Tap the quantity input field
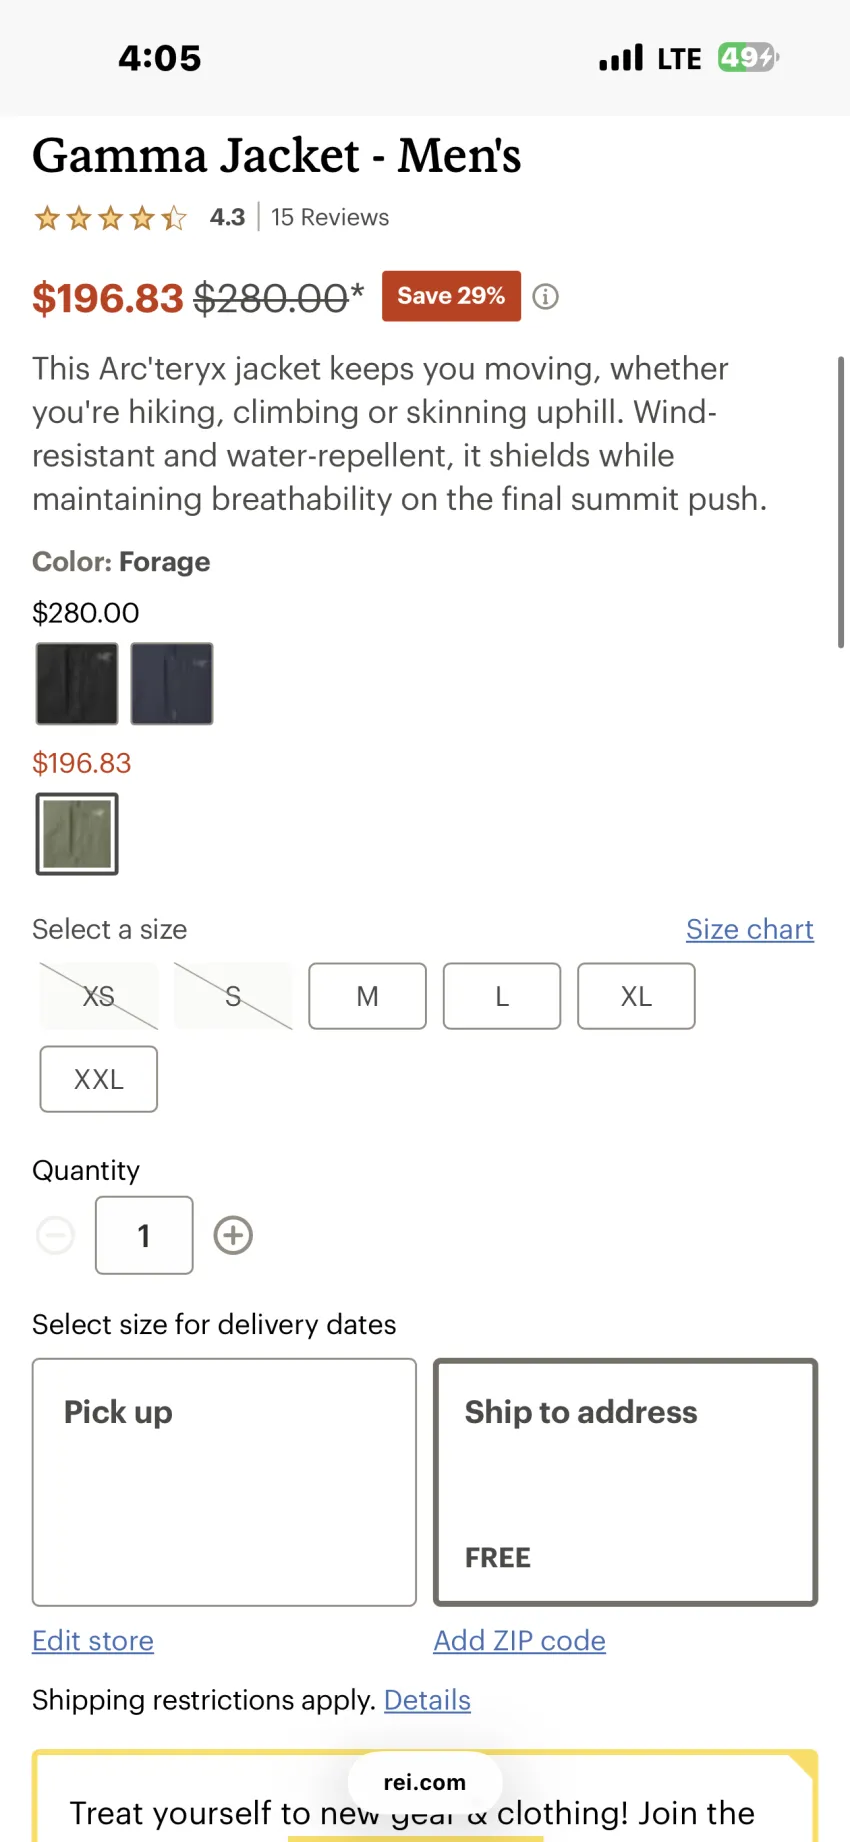The width and height of the screenshot is (850, 1842). pyautogui.click(x=144, y=1235)
